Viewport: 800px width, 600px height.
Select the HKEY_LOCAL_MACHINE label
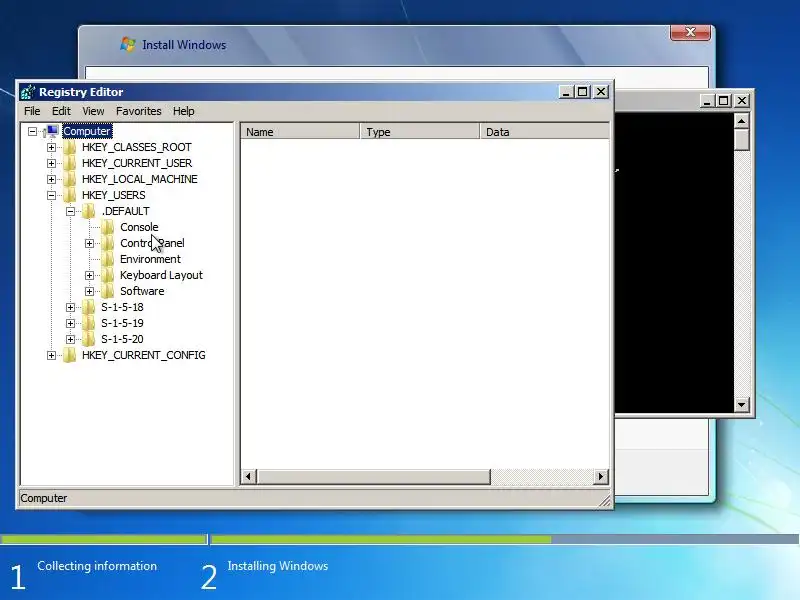(x=140, y=179)
